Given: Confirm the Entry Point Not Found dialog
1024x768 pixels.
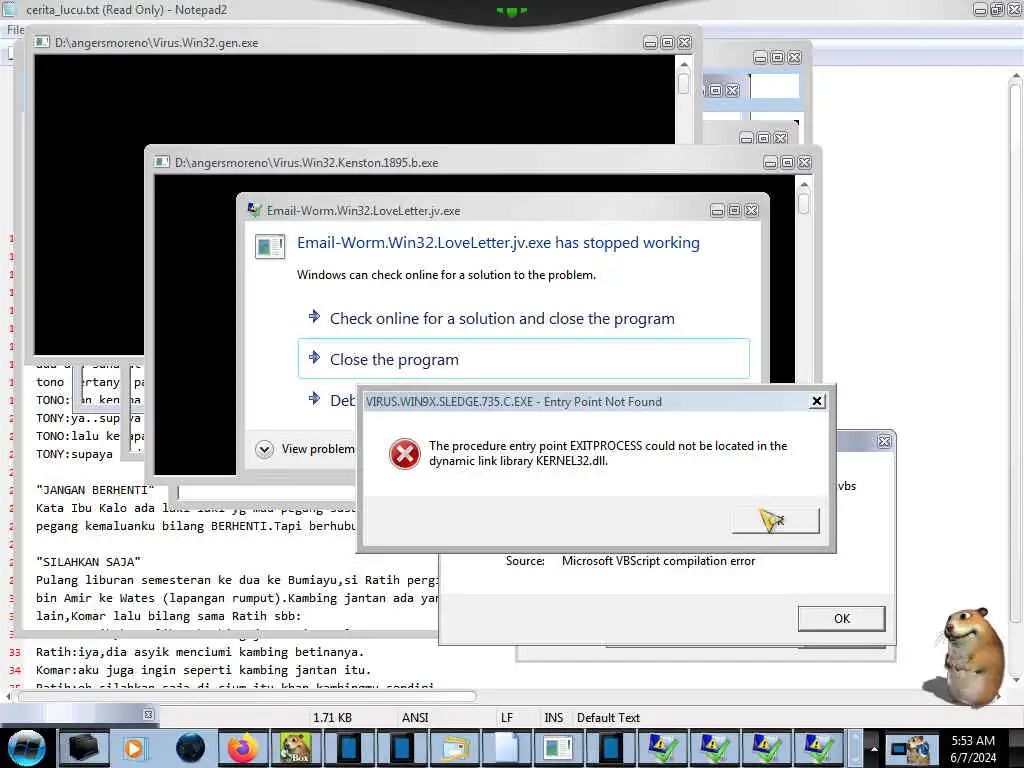Looking at the screenshot, I should pos(775,520).
